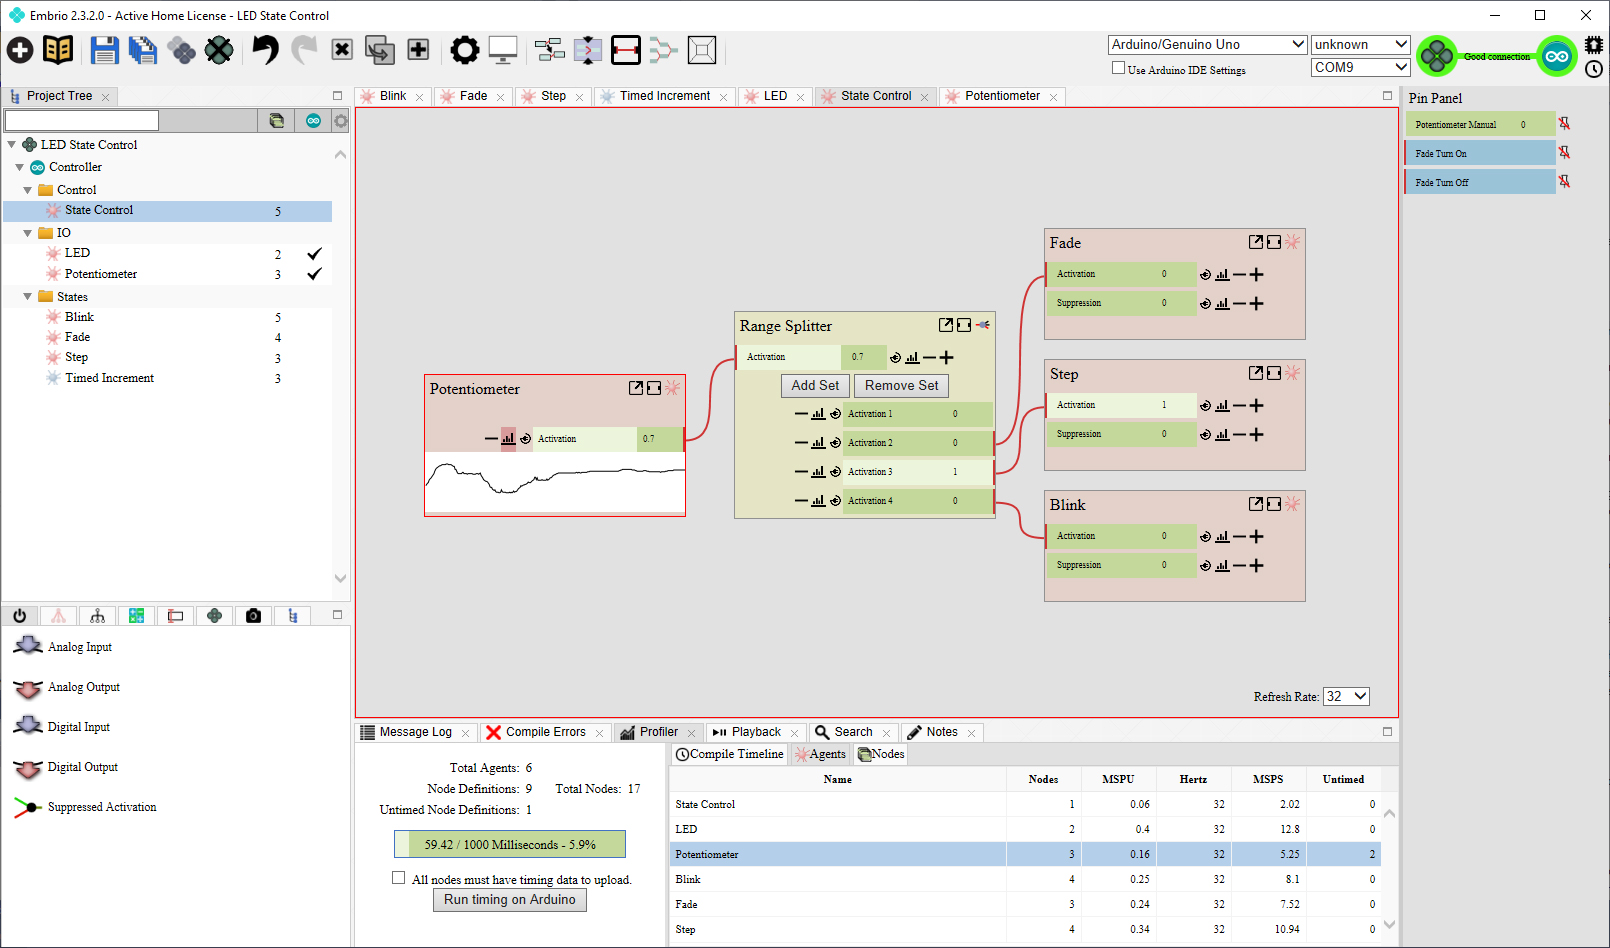Click the monitor screen toolbar icon
1610x948 pixels.
click(x=502, y=50)
